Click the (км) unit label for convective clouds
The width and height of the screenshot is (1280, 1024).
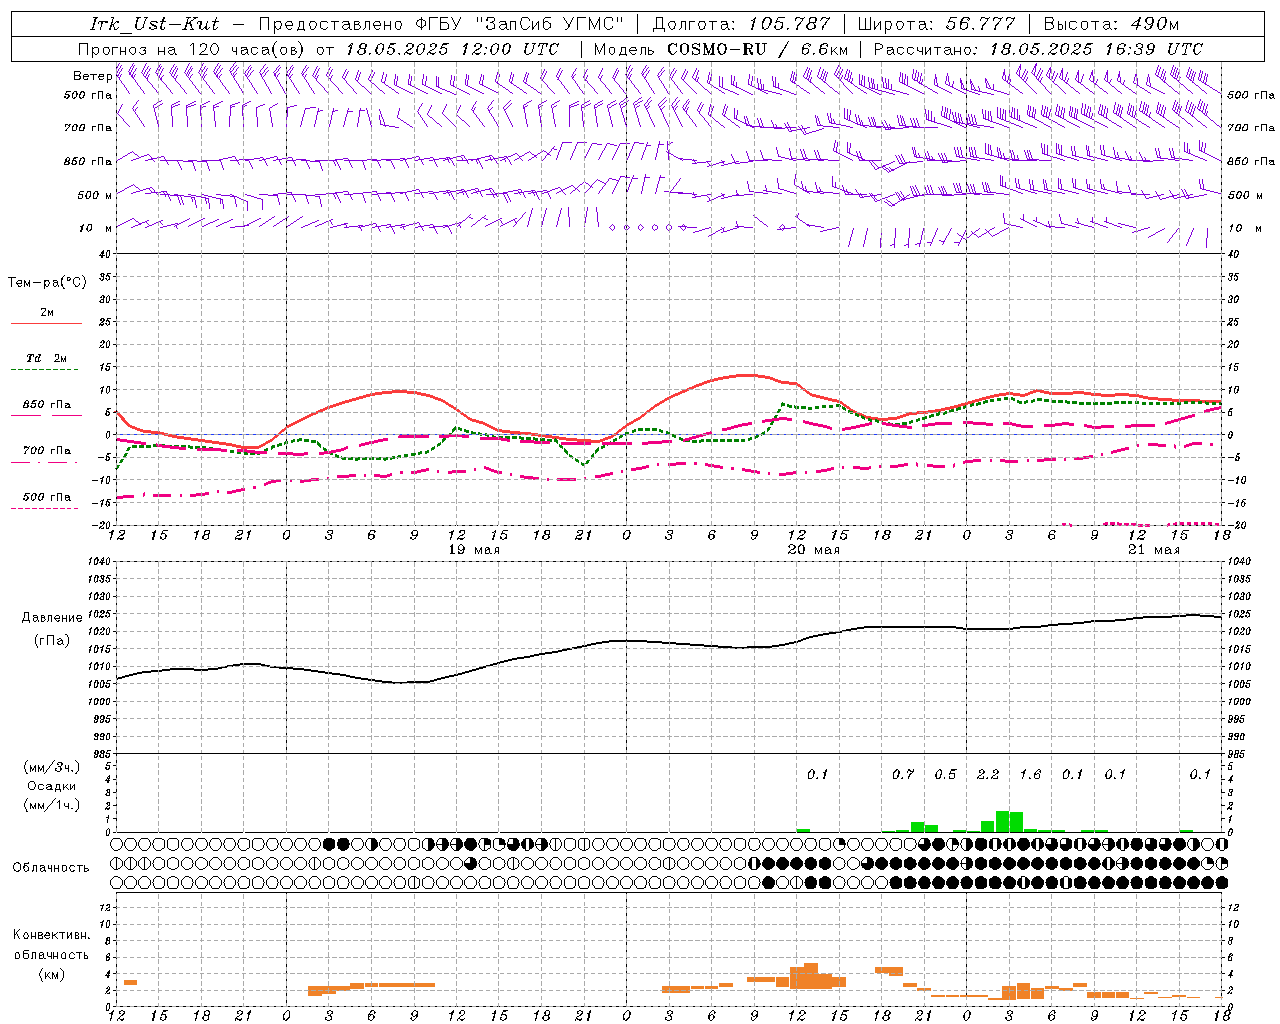[52, 974]
